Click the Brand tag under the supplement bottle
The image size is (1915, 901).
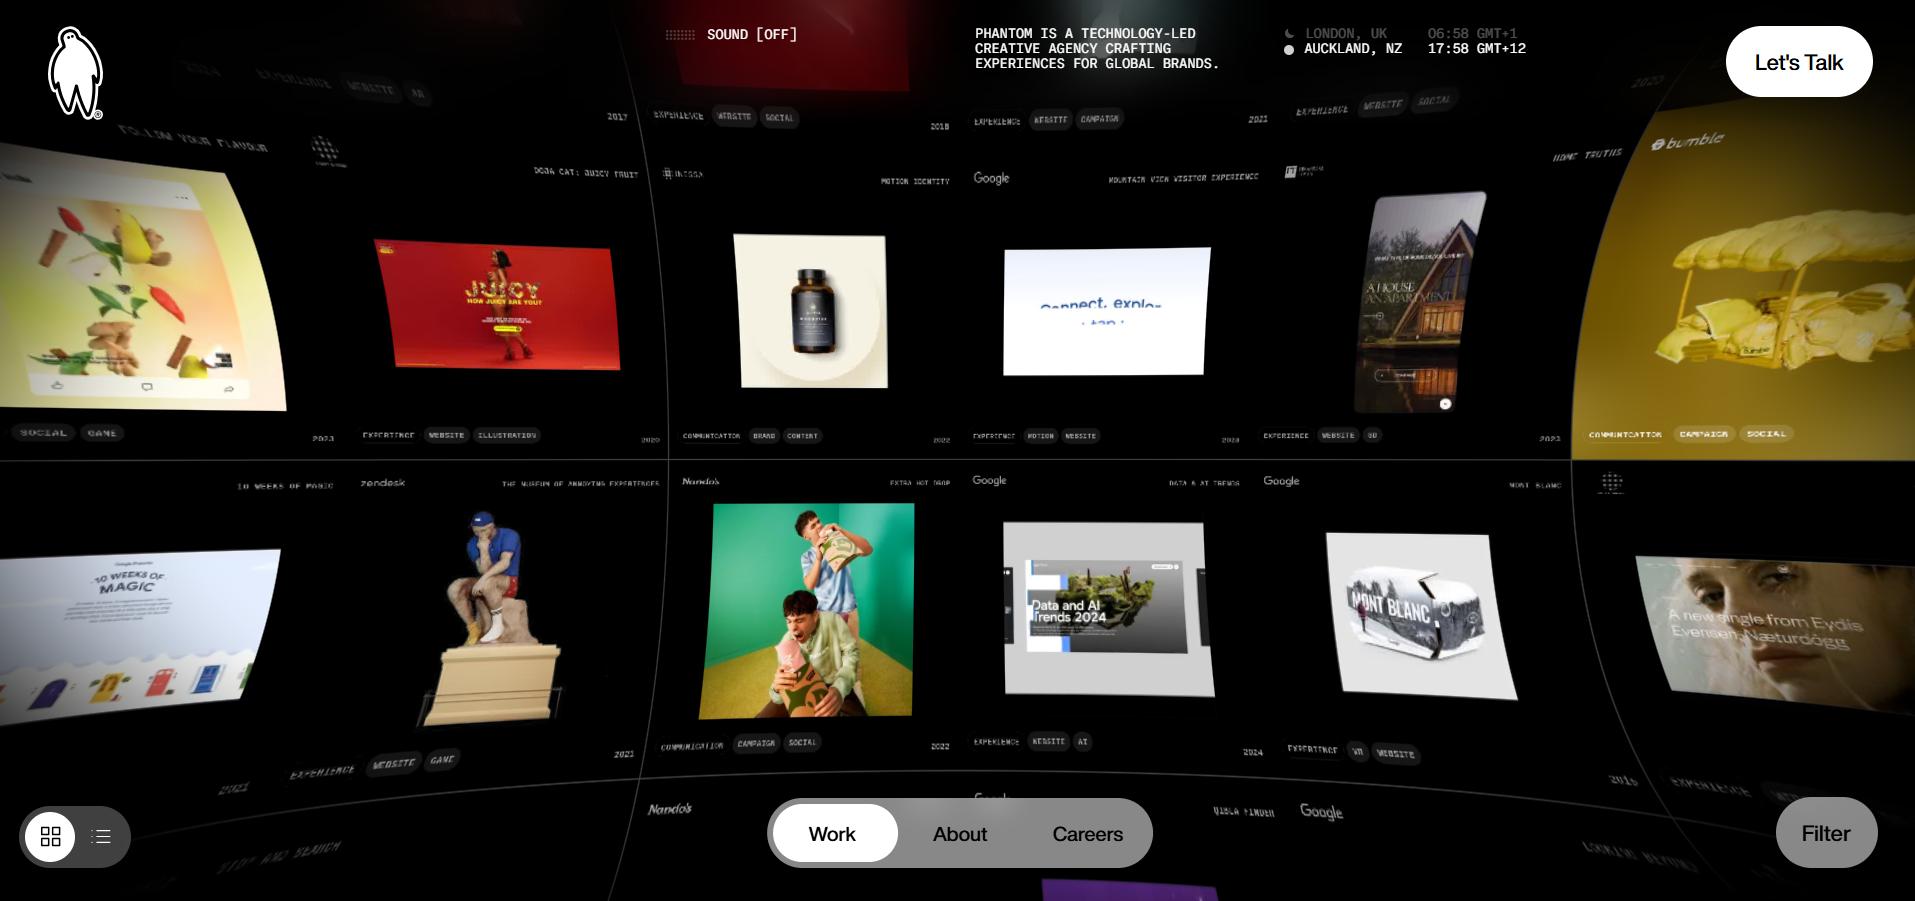click(764, 436)
